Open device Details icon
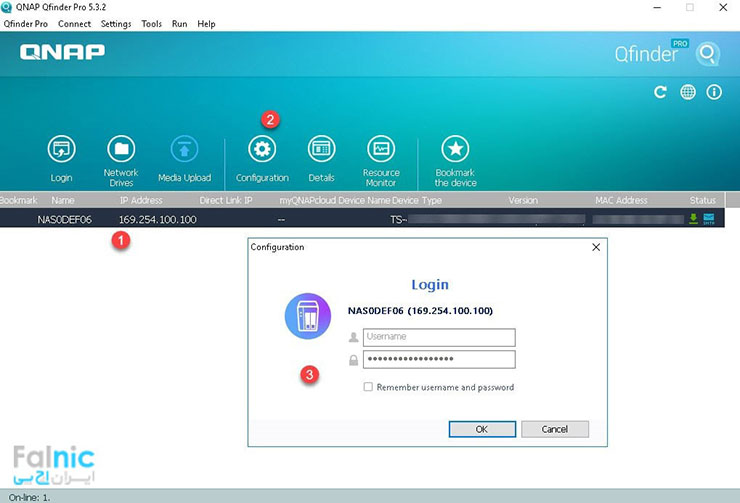Viewport: 740px width, 503px height. pyautogui.click(x=321, y=150)
